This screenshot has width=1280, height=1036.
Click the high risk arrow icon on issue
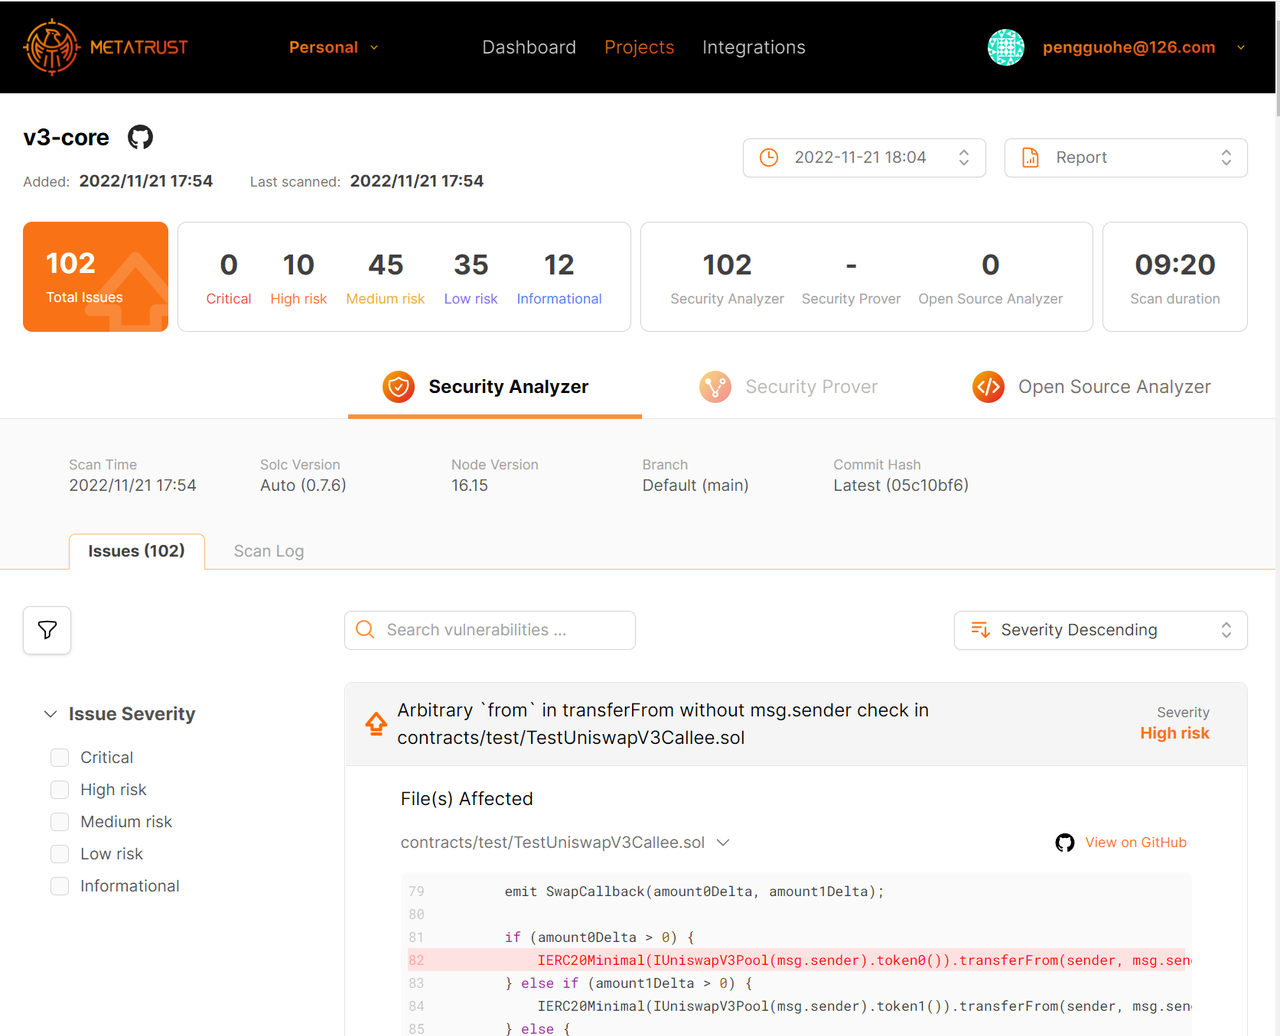pyautogui.click(x=376, y=724)
